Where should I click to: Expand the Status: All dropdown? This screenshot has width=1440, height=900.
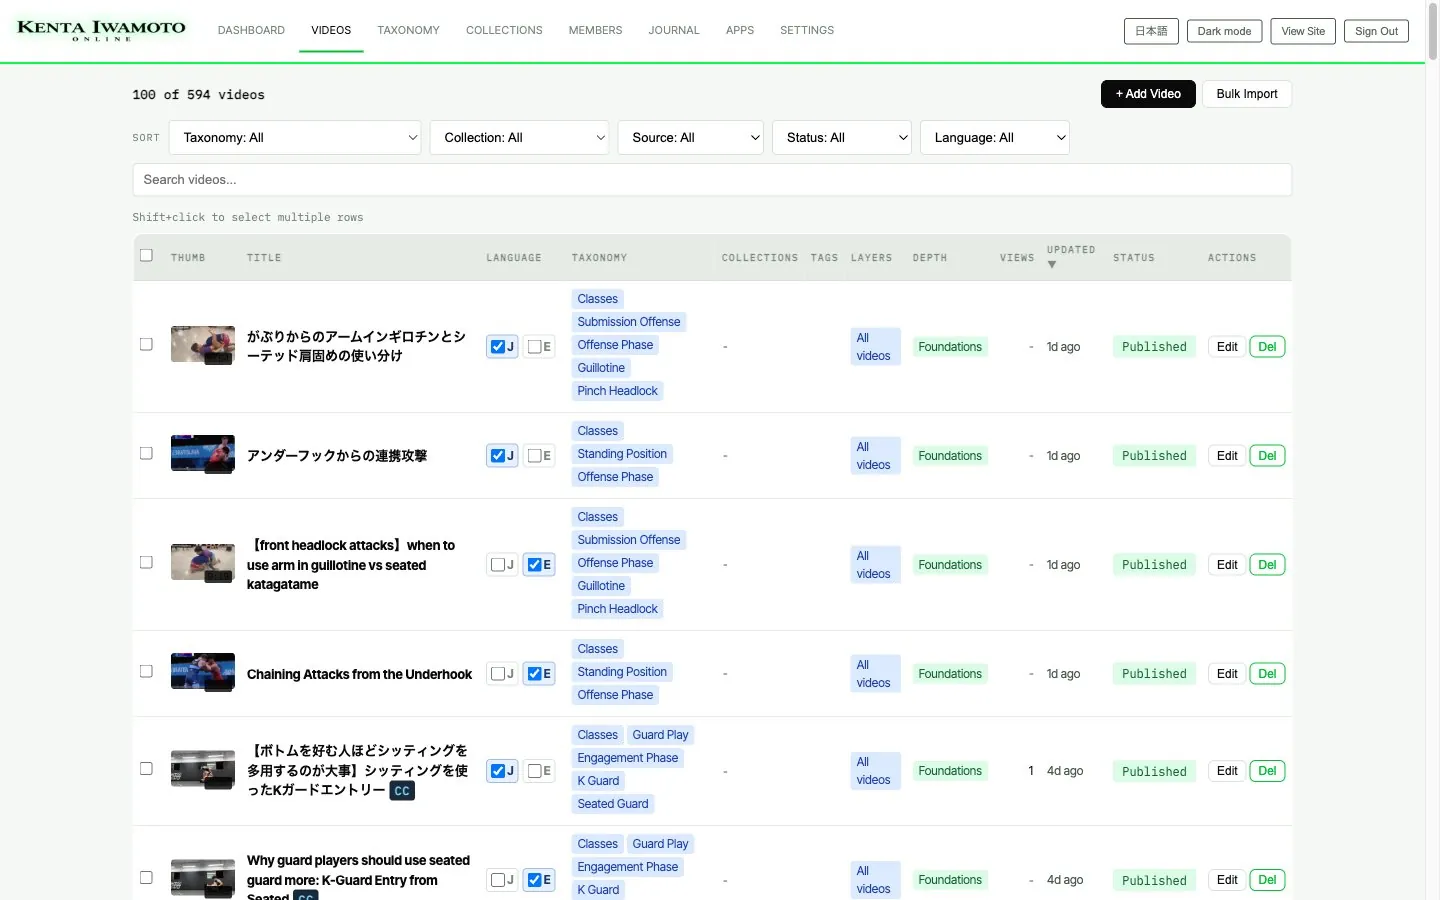[842, 138]
